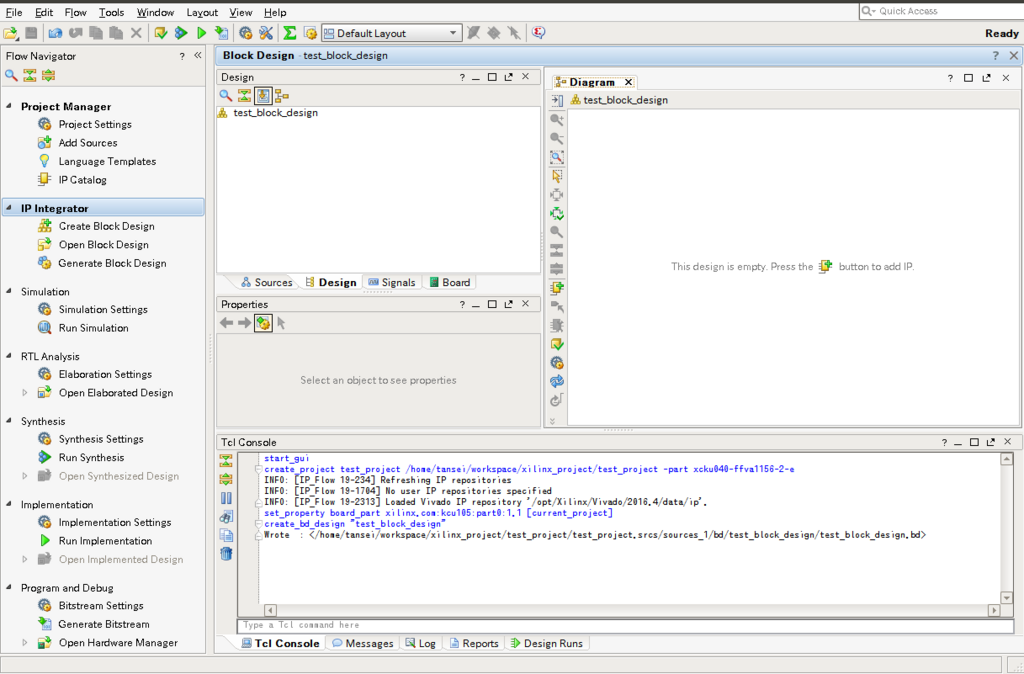
Task: Switch to the Signals tab
Action: 391,282
